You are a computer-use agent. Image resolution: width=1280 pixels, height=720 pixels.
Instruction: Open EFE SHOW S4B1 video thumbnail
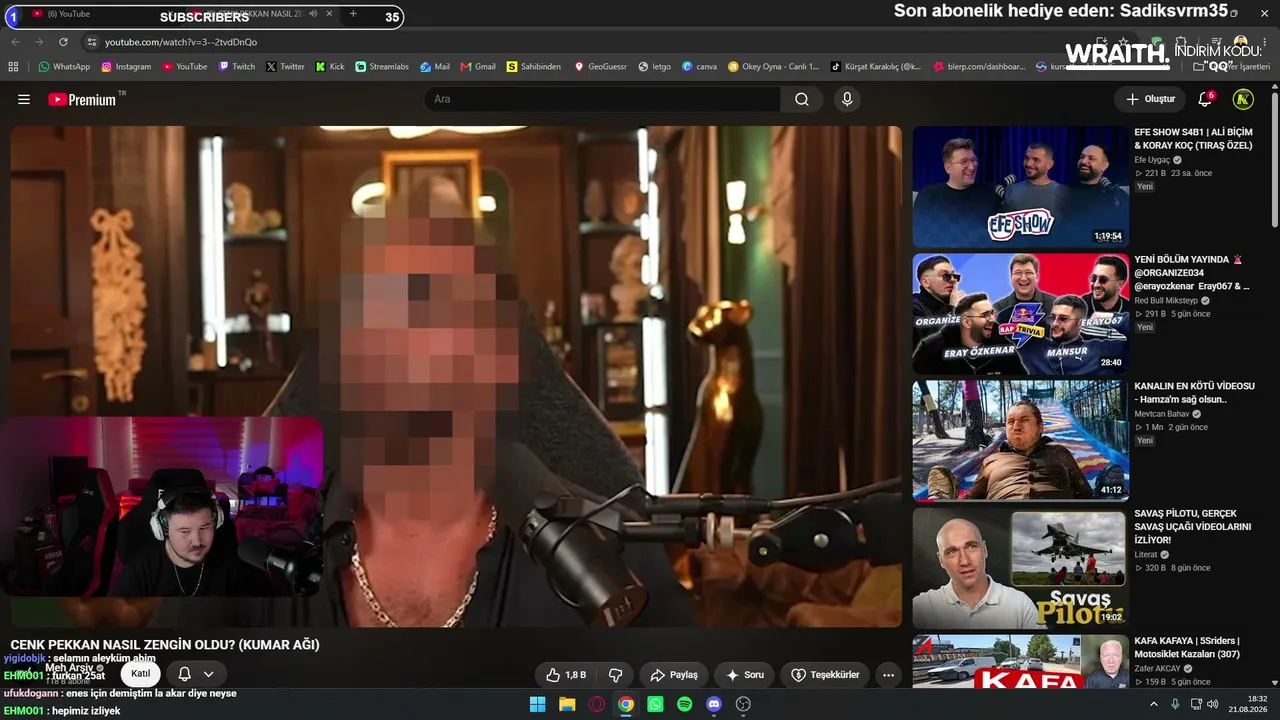point(1020,187)
